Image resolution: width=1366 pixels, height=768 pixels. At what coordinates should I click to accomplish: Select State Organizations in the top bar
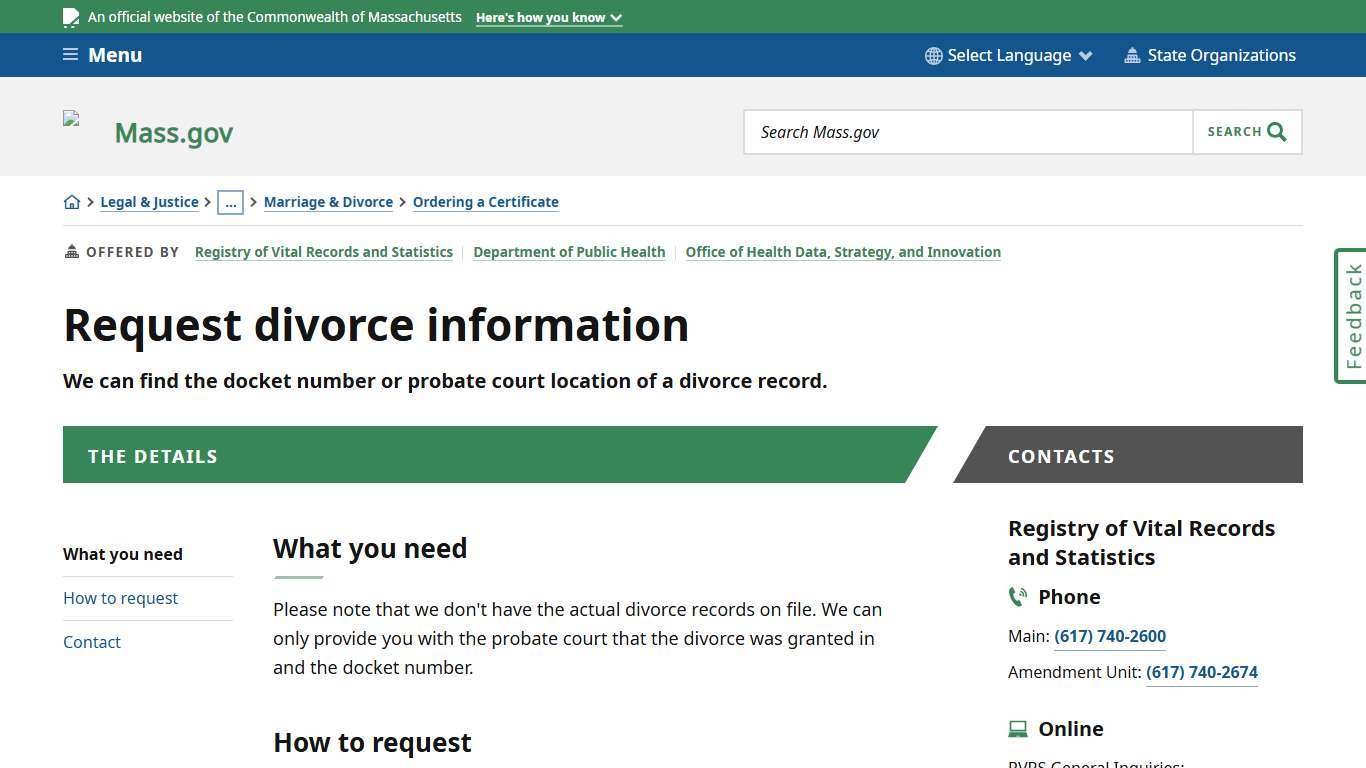[x=1221, y=55]
